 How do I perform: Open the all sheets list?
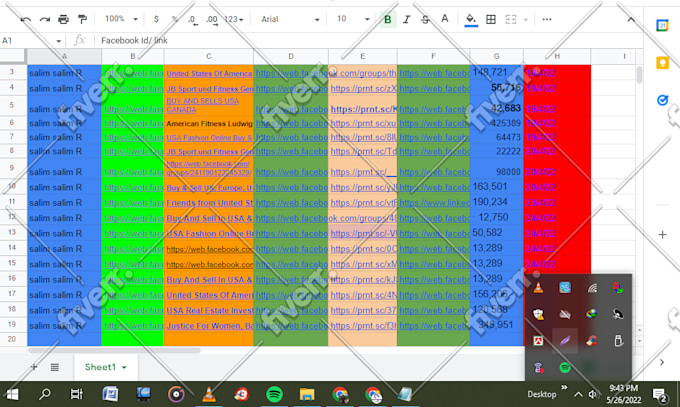[55, 367]
